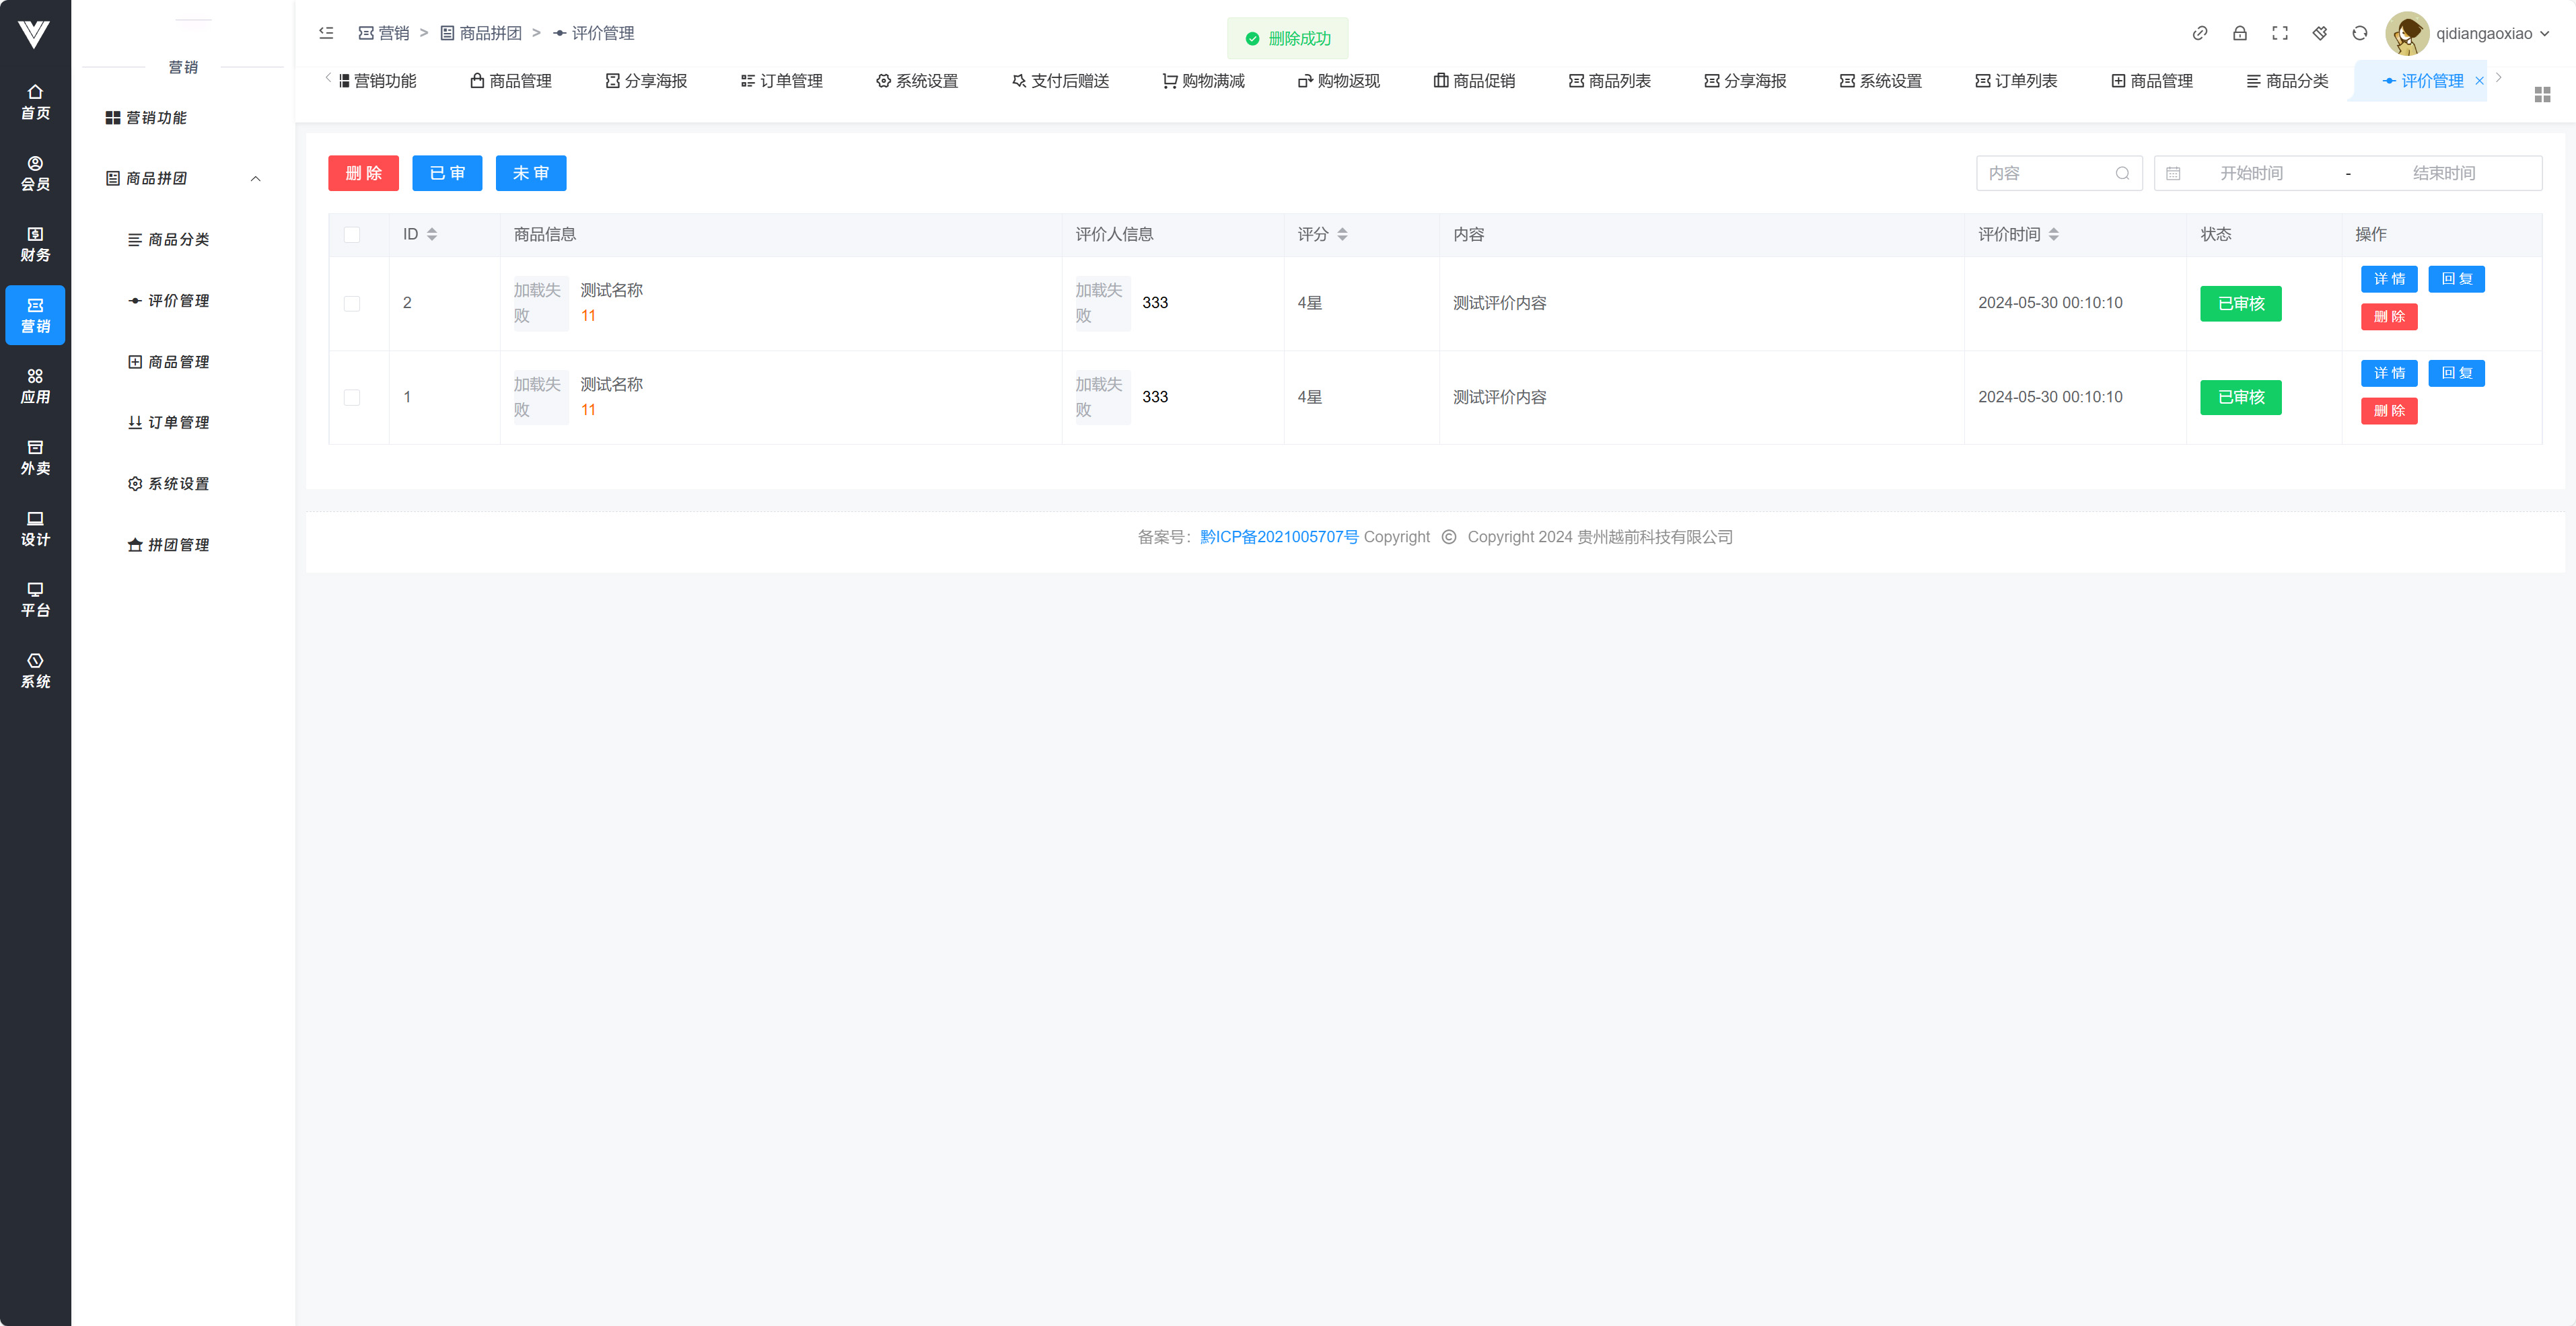The height and width of the screenshot is (1326, 2576).
Task: Collapse sidebar with menu fold icon
Action: tap(326, 33)
